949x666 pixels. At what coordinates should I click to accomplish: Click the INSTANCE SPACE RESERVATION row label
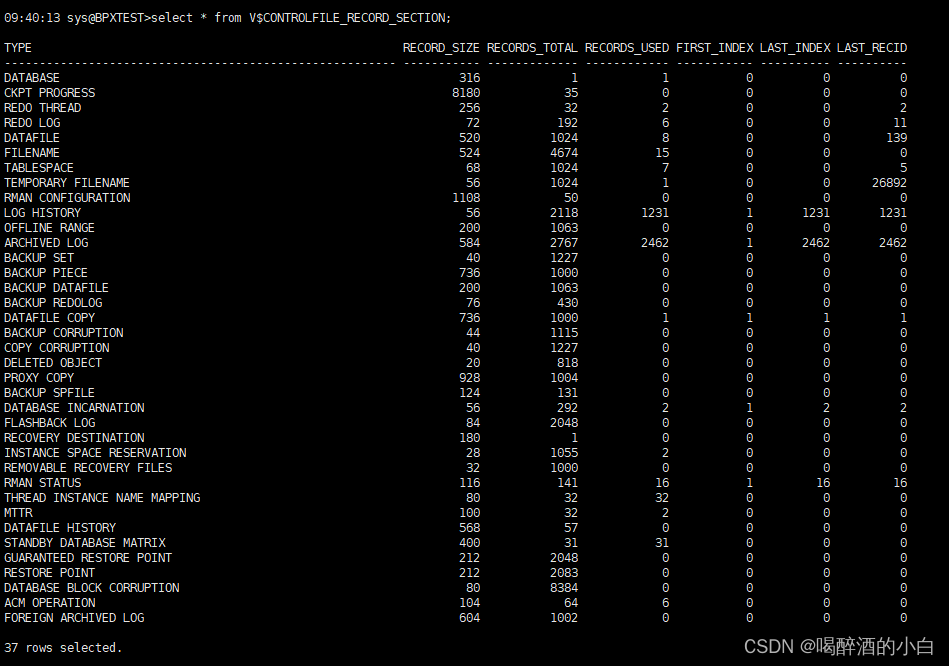point(95,453)
